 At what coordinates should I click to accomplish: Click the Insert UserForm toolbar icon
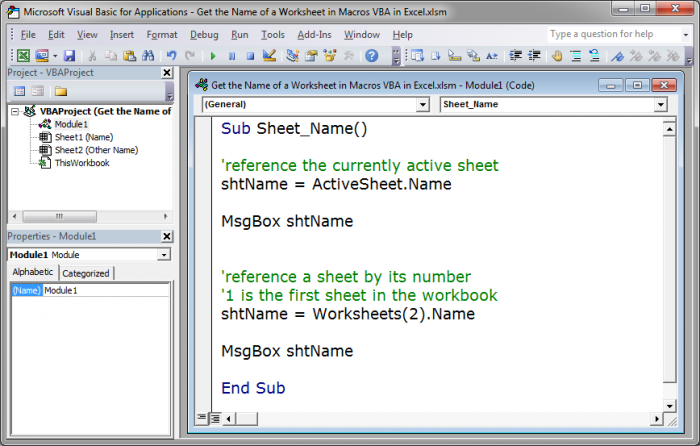click(42, 56)
